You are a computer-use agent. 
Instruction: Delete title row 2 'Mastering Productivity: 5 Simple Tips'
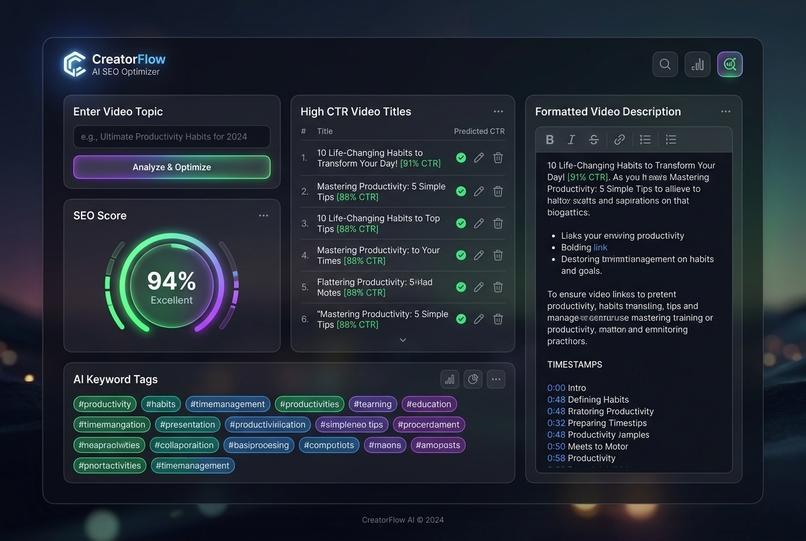pyautogui.click(x=498, y=191)
